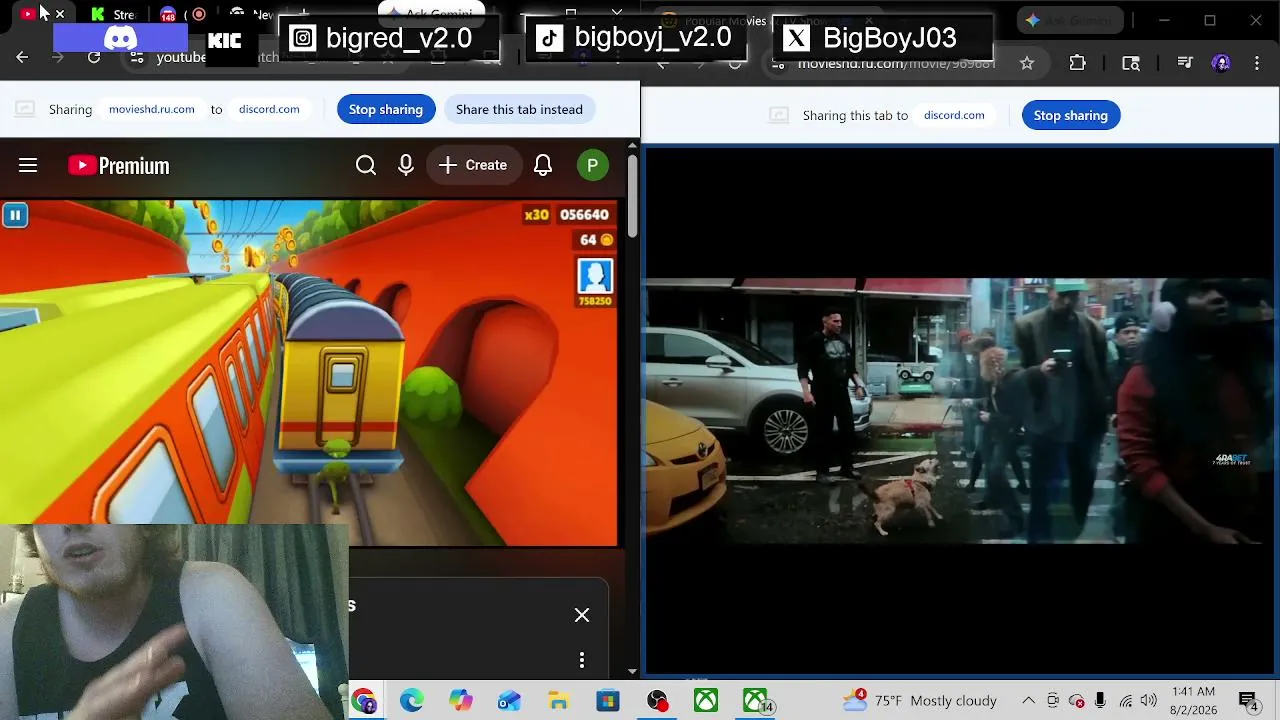Open the volume speaker tray icon
Viewport: 1280px width, 720px height.
[x=1148, y=701]
